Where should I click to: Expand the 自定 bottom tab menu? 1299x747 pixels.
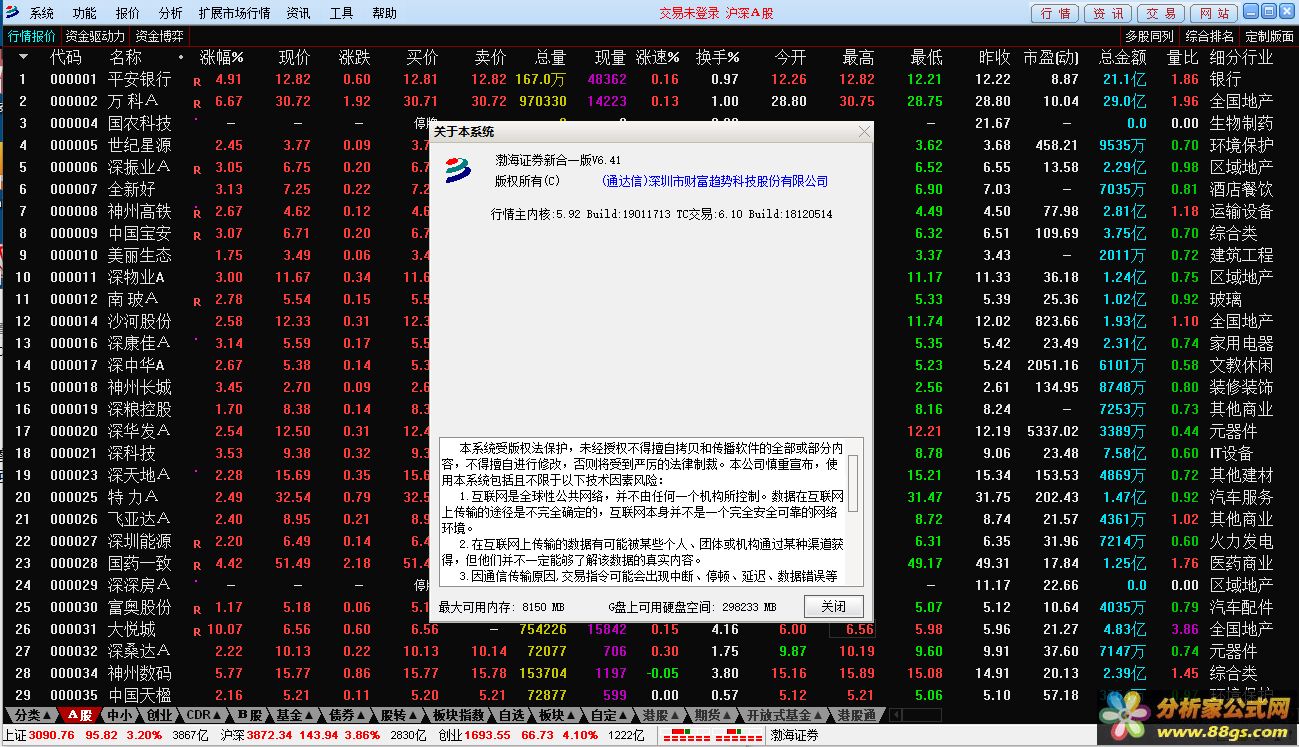pos(610,715)
